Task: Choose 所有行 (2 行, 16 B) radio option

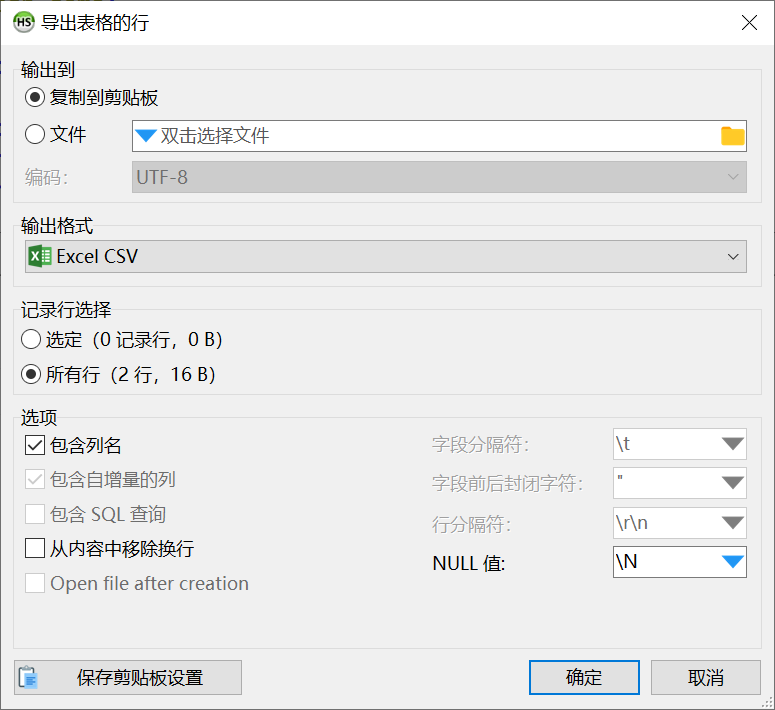Action: (x=31, y=375)
